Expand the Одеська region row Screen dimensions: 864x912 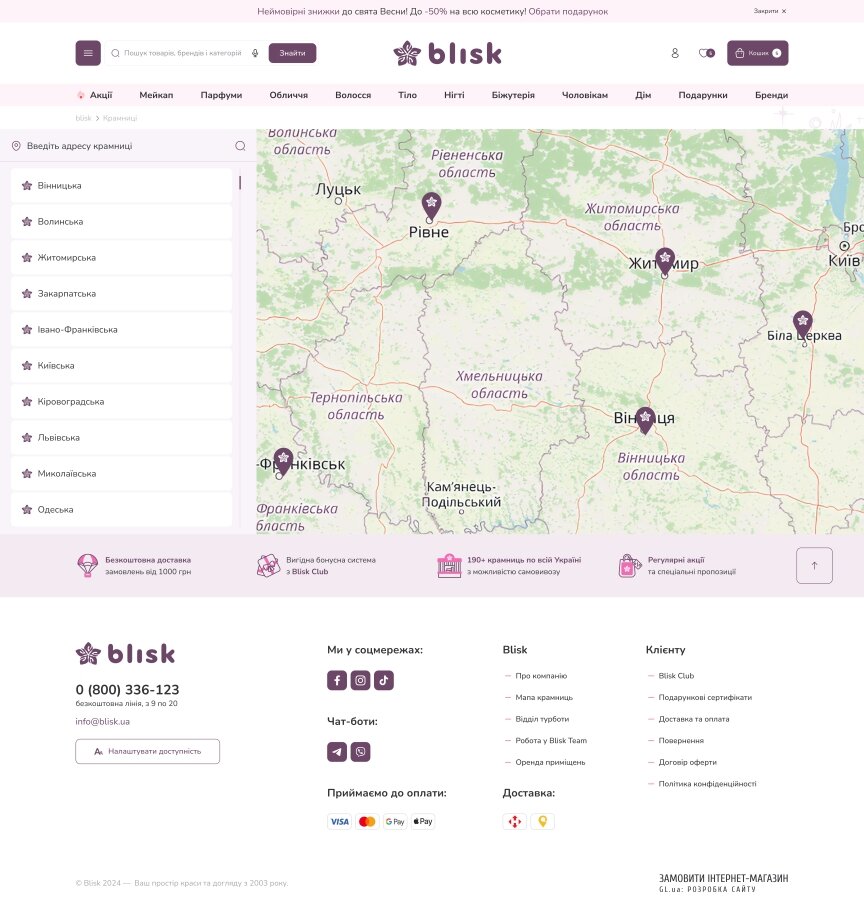pyautogui.click(x=121, y=510)
